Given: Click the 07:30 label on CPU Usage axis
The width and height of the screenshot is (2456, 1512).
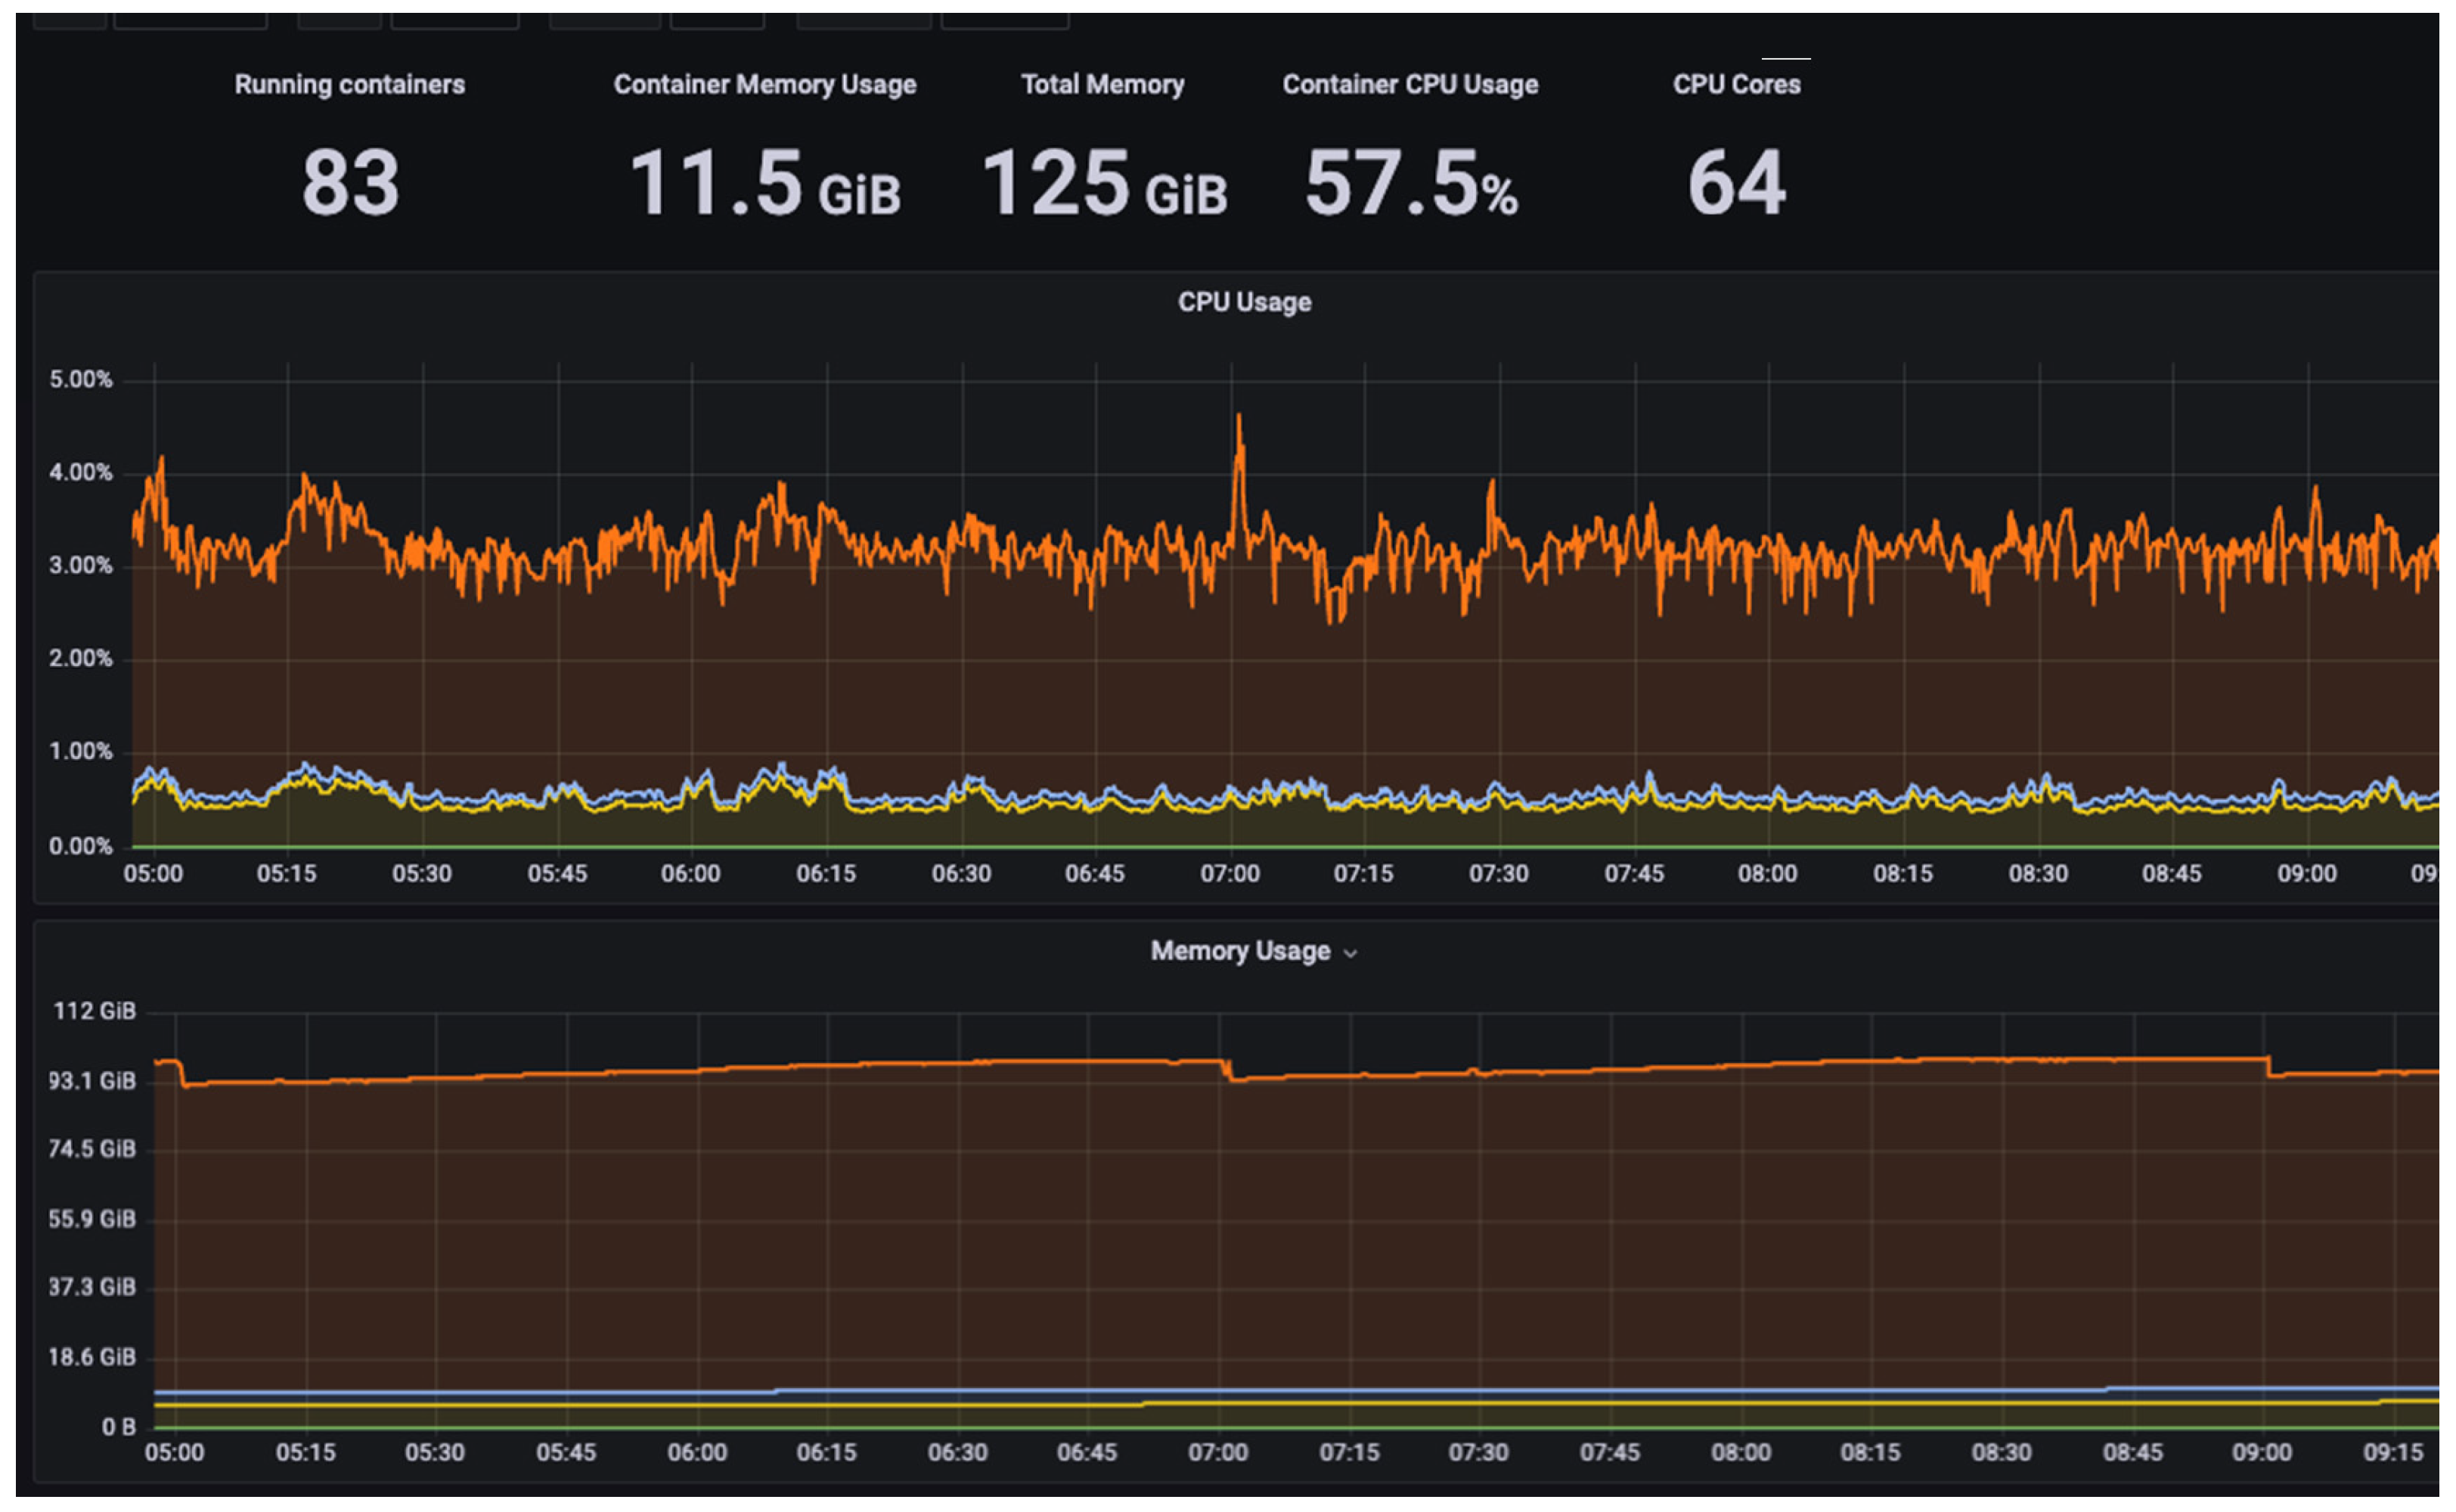Looking at the screenshot, I should [x=1497, y=873].
